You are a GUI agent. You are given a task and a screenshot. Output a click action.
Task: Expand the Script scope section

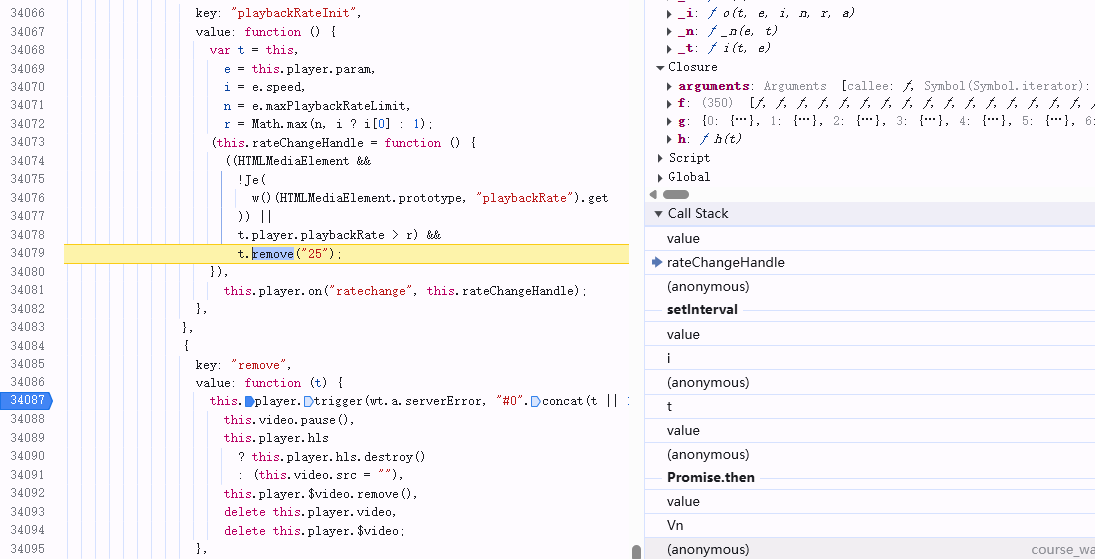pos(660,158)
